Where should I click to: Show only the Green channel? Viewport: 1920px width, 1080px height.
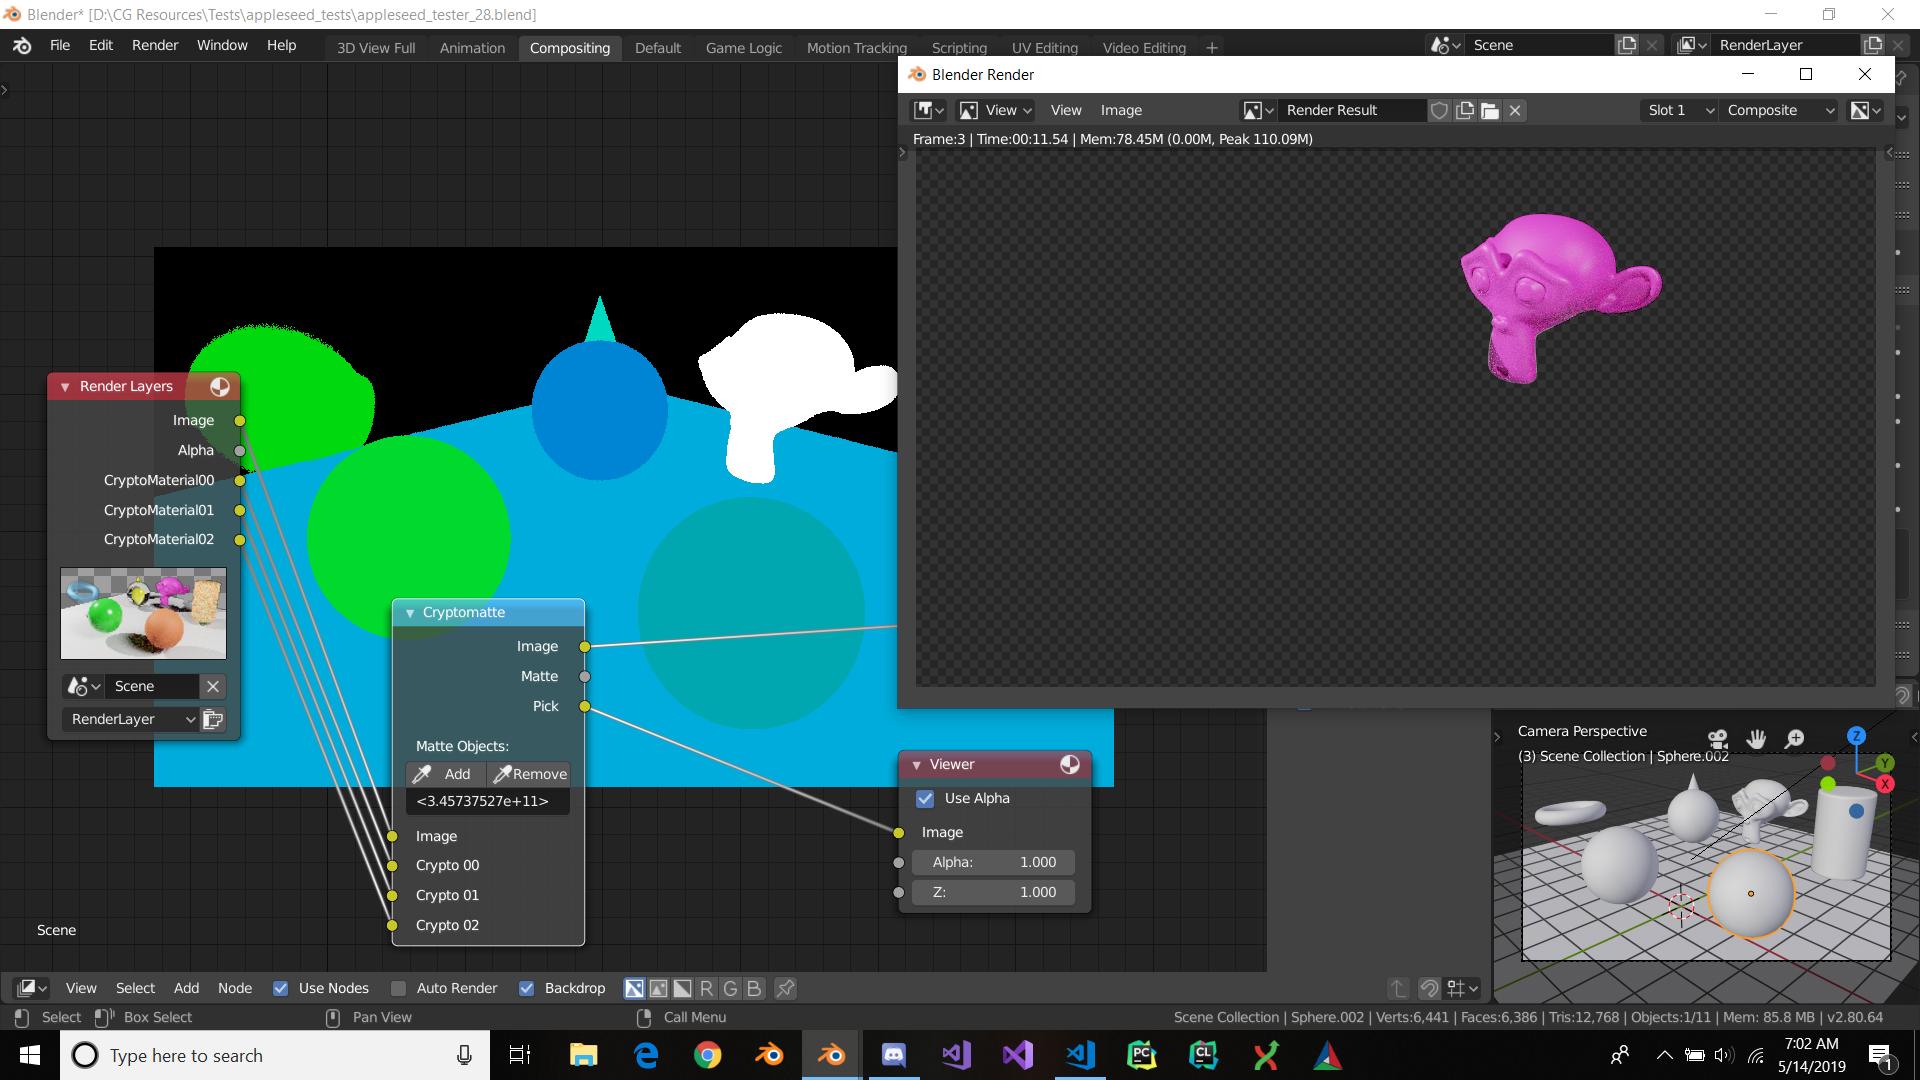(x=730, y=988)
